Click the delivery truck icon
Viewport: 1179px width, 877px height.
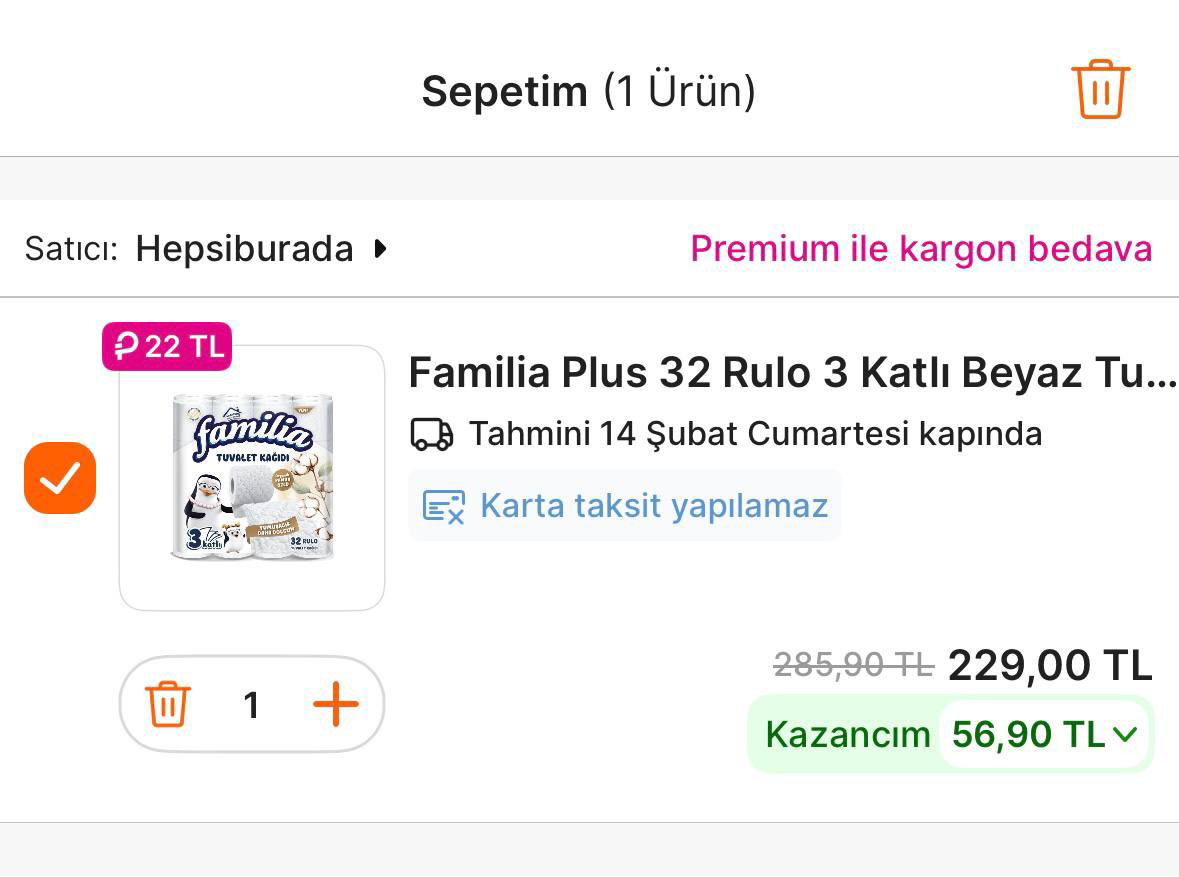(432, 435)
